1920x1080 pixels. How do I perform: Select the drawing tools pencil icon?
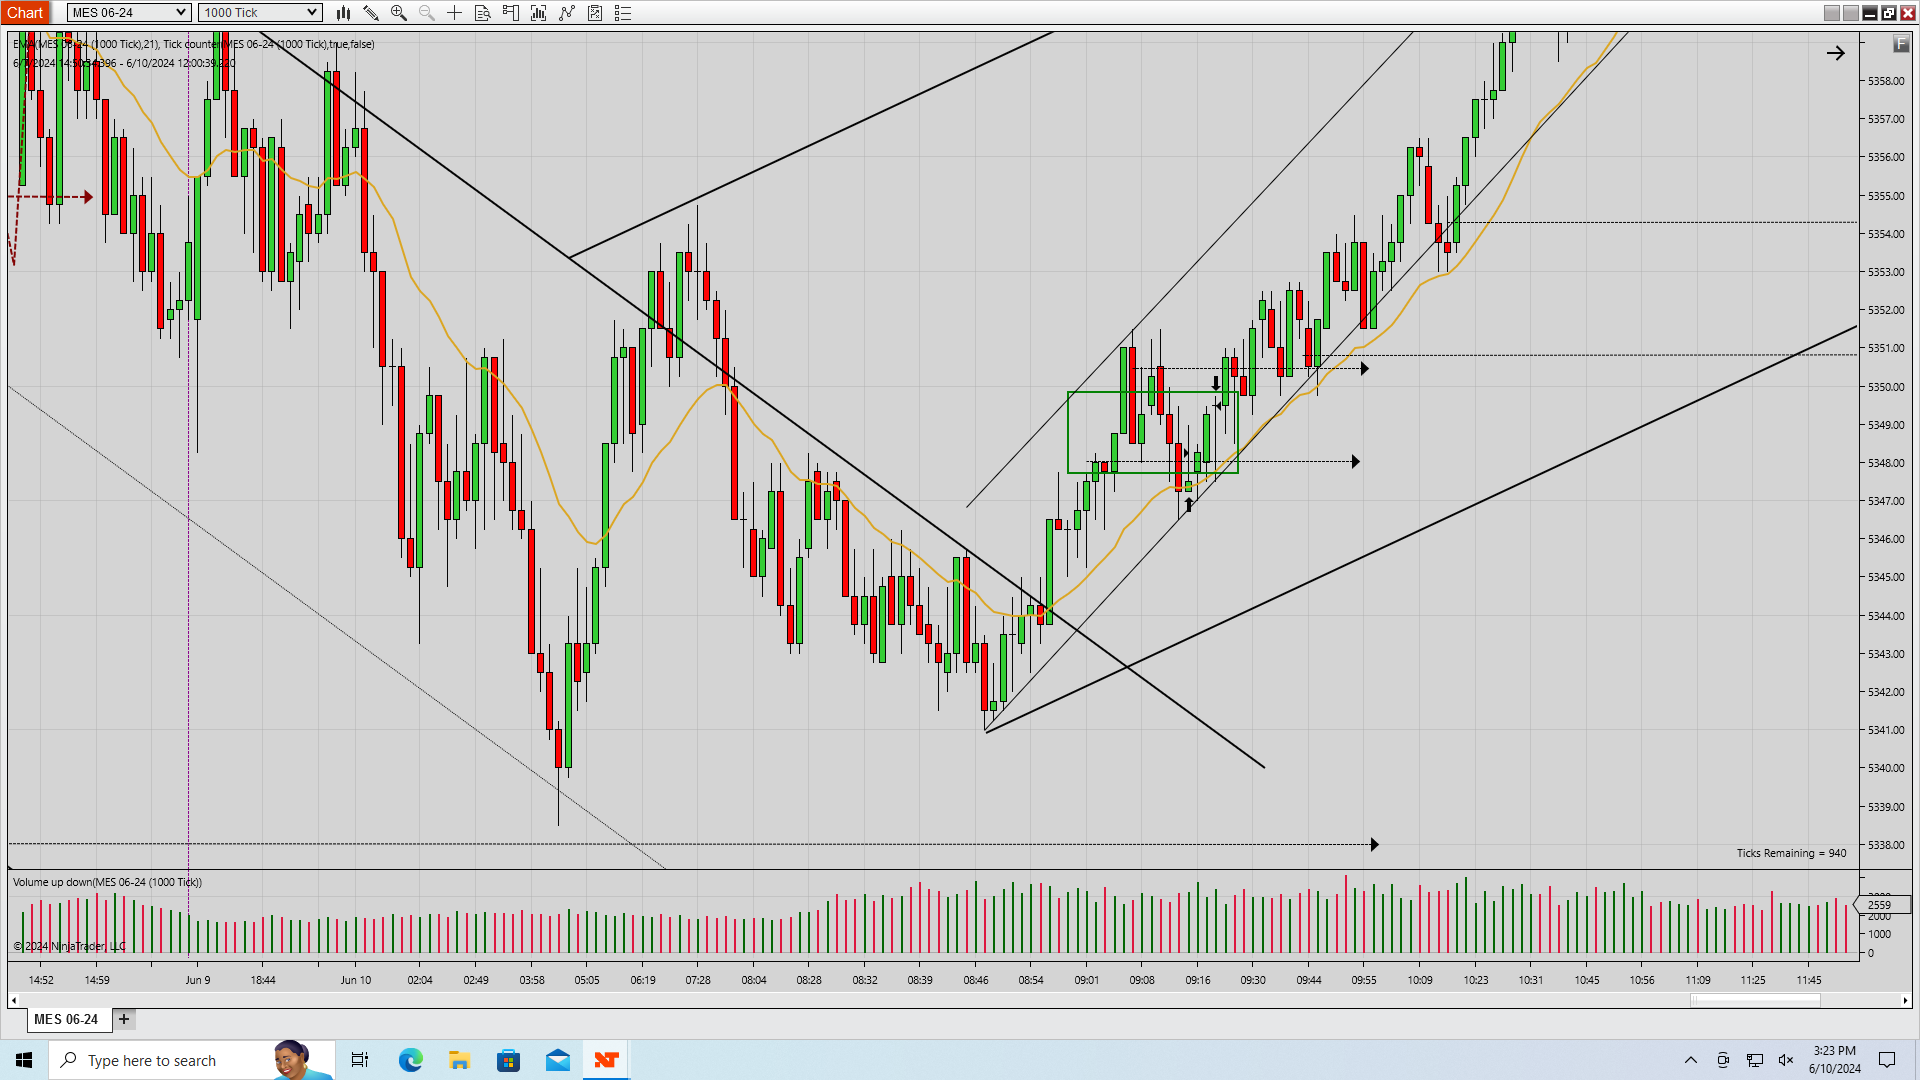coord(371,13)
